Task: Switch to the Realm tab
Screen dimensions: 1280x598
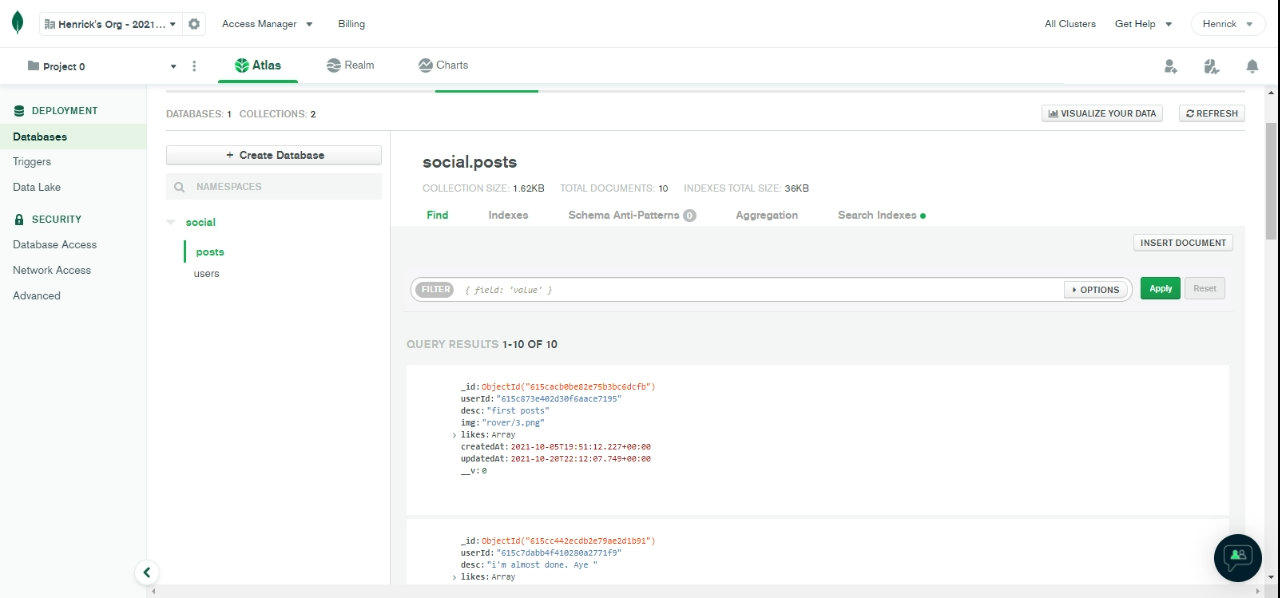Action: tap(350, 65)
